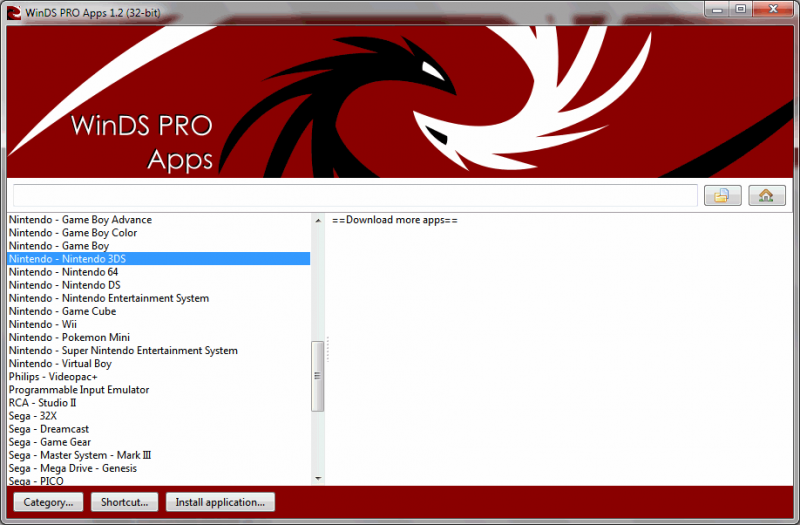Viewport: 800px width, 525px height.
Task: Minimize the WinDS PRO Apps window
Action: point(717,9)
